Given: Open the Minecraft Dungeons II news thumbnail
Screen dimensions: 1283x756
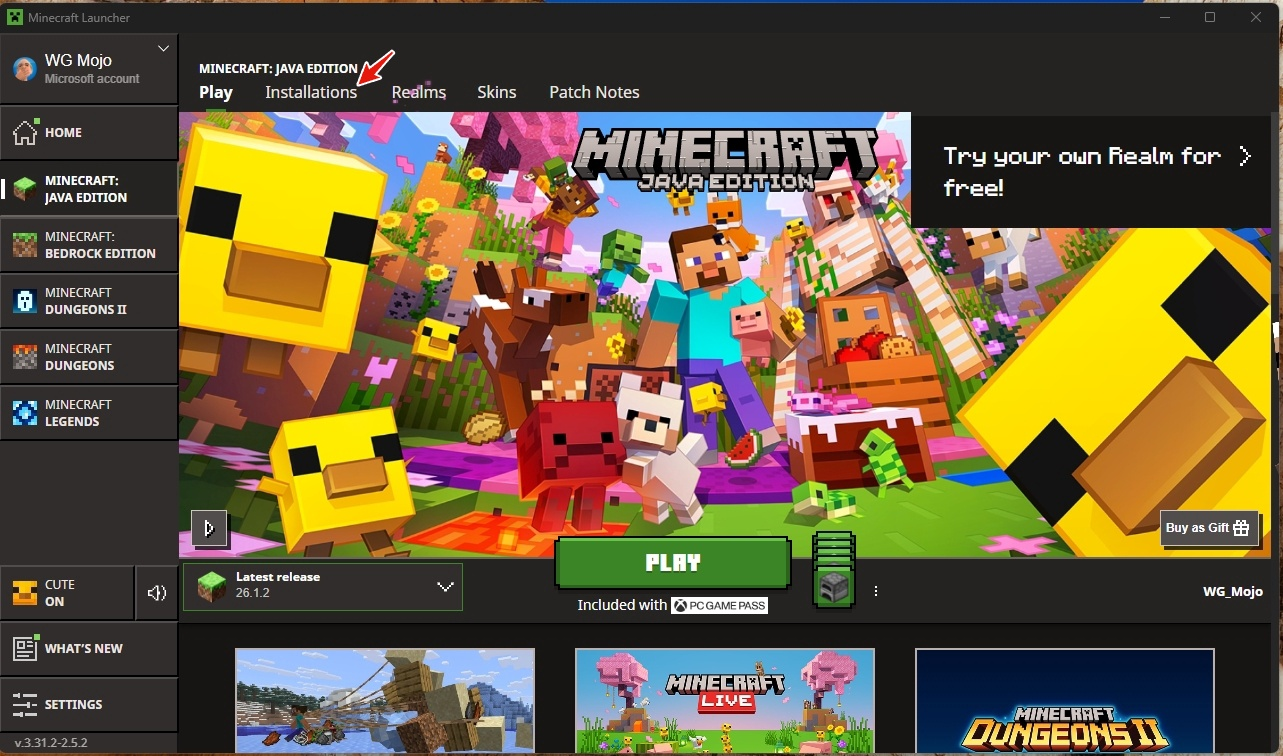Looking at the screenshot, I should pyautogui.click(x=1065, y=701).
